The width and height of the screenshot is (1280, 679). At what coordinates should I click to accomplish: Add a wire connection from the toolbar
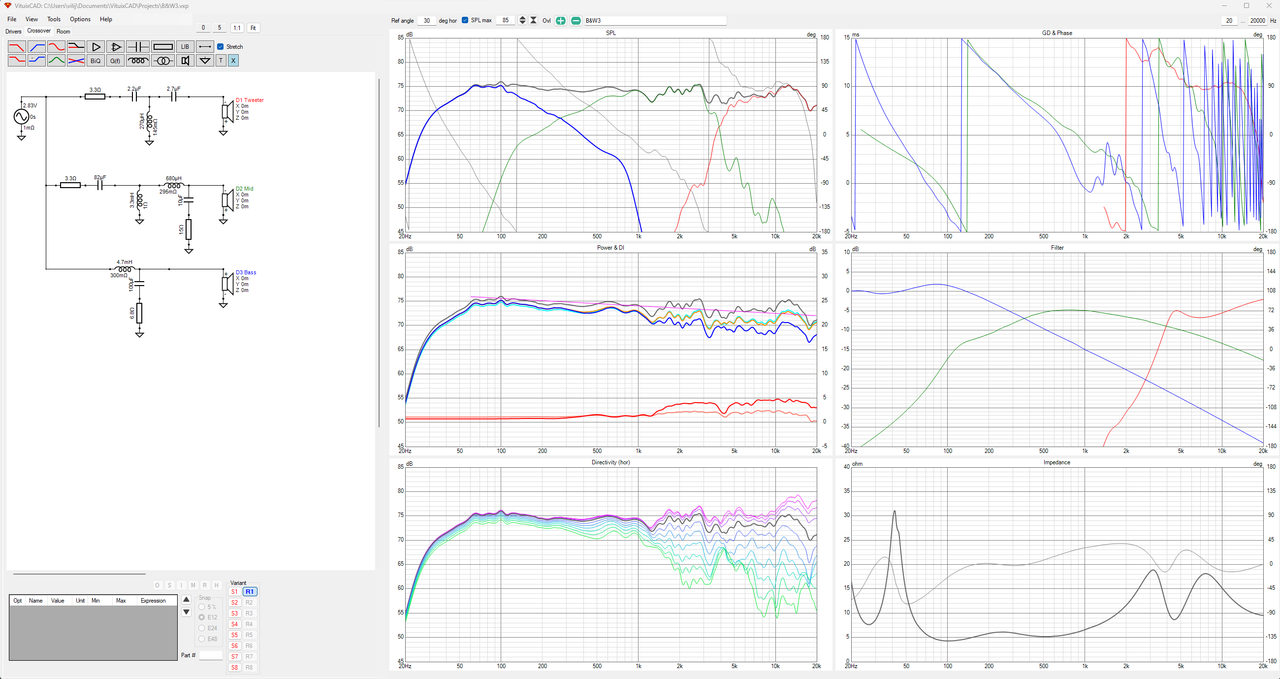coord(205,47)
